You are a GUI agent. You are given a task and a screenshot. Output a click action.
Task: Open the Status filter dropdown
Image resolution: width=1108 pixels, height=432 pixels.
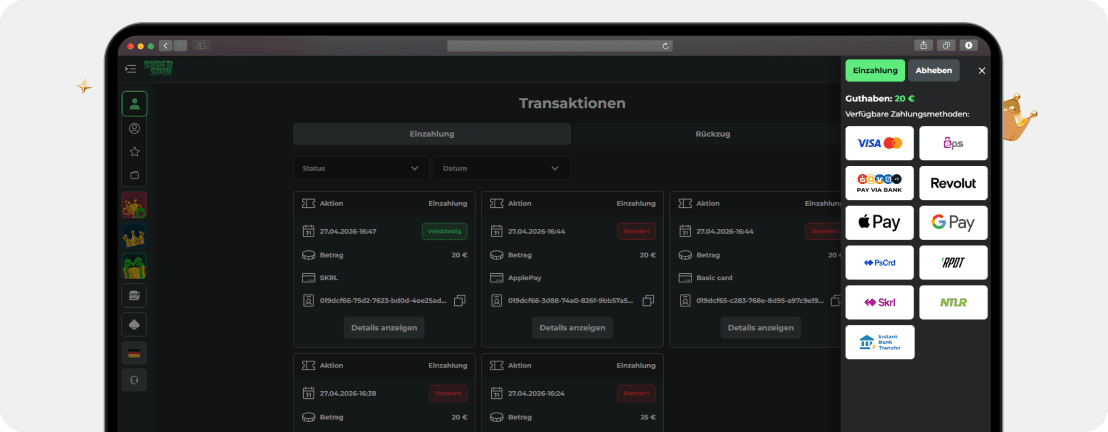point(361,168)
